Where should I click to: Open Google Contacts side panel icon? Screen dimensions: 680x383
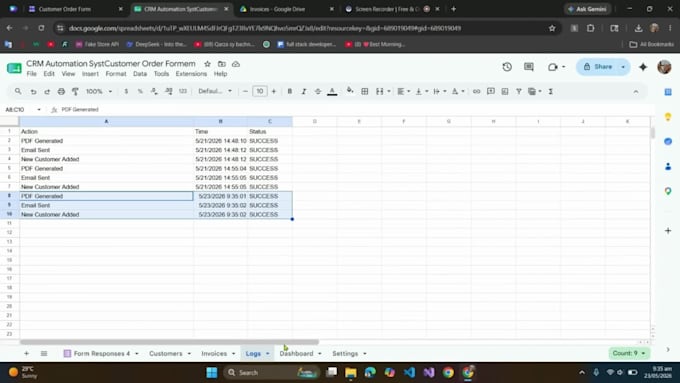pyautogui.click(x=668, y=166)
